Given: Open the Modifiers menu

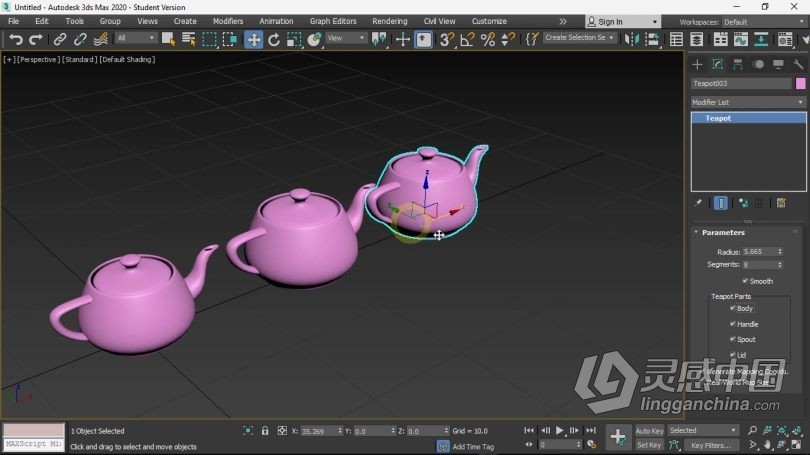Looking at the screenshot, I should coord(228,21).
